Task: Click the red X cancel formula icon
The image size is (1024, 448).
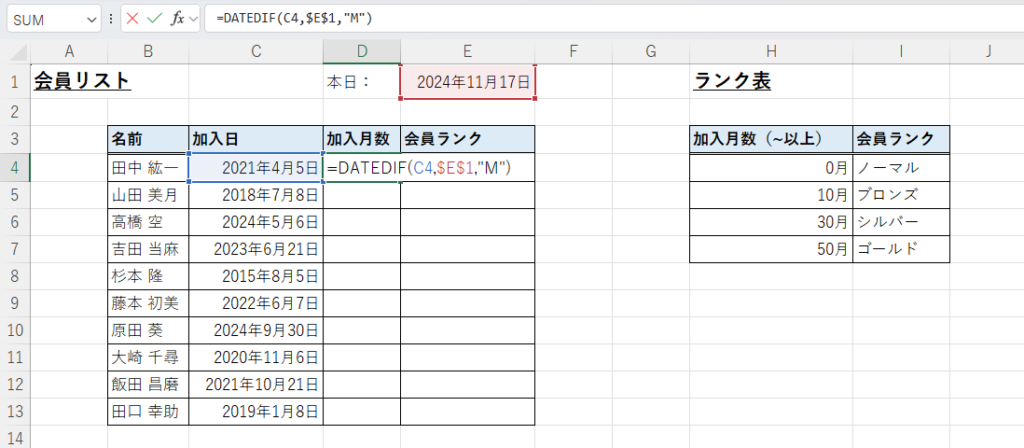Action: pos(133,19)
